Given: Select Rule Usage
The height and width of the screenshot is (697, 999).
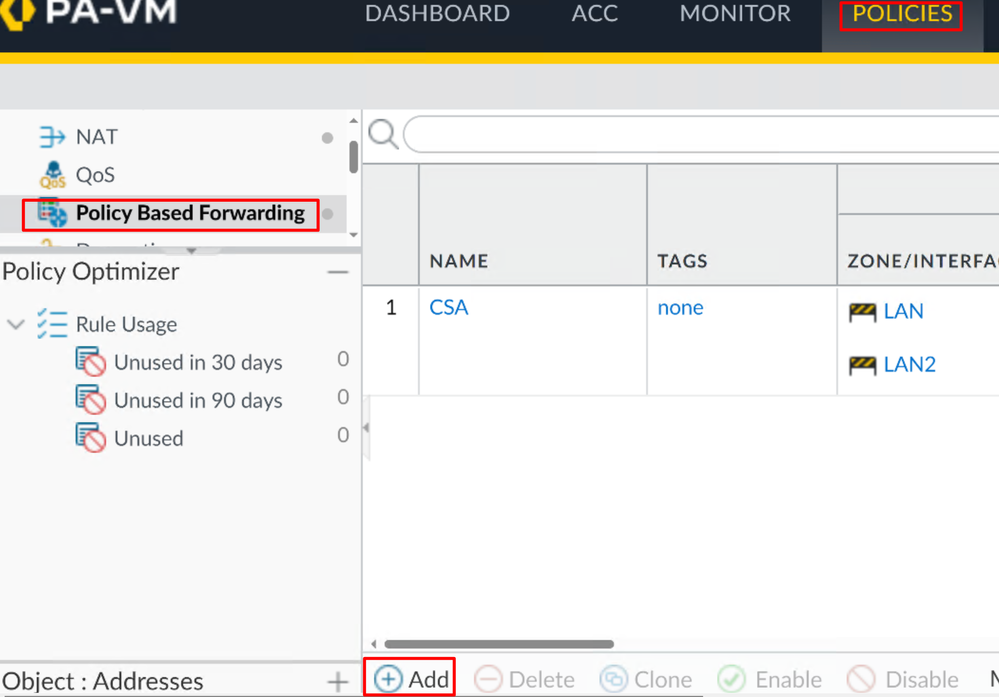Looking at the screenshot, I should click(126, 324).
